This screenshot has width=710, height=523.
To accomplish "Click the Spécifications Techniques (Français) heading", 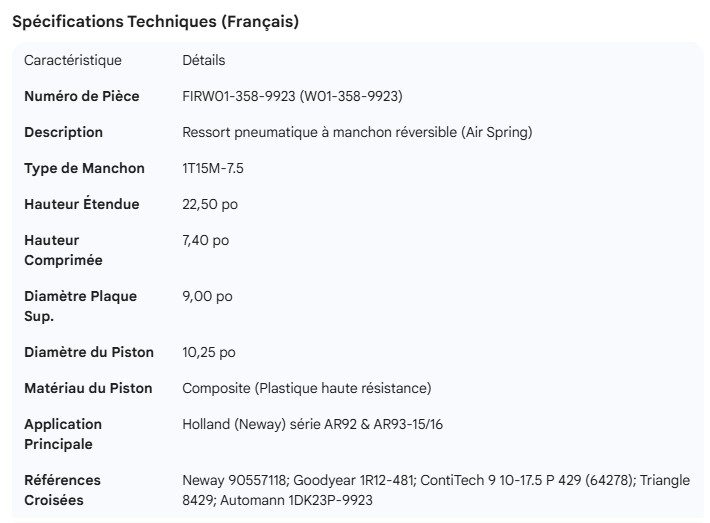I will [155, 21].
